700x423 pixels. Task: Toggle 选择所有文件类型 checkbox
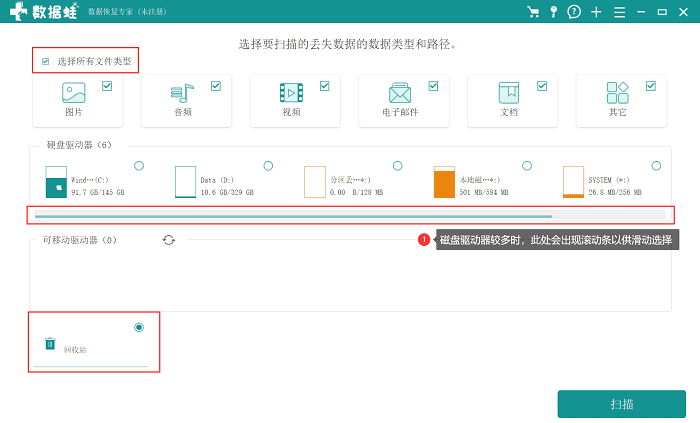(x=46, y=62)
